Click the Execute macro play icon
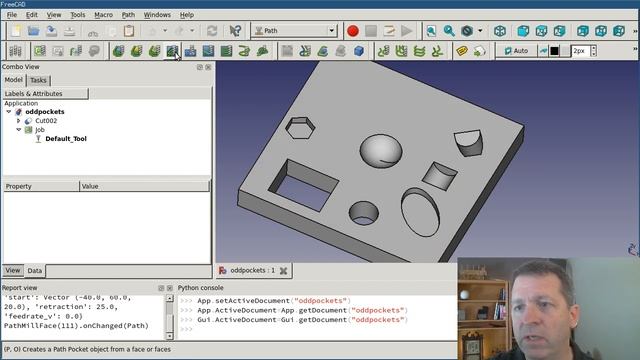This screenshot has height=360, width=640. pos(407,31)
